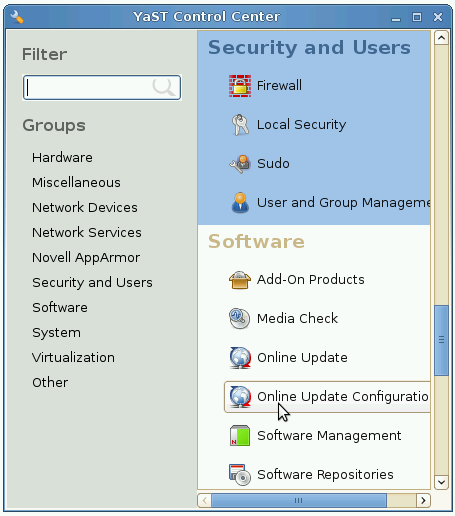Click the horizontal scrollbar right arrow
This screenshot has width=455, height=516.
pos(423,500)
